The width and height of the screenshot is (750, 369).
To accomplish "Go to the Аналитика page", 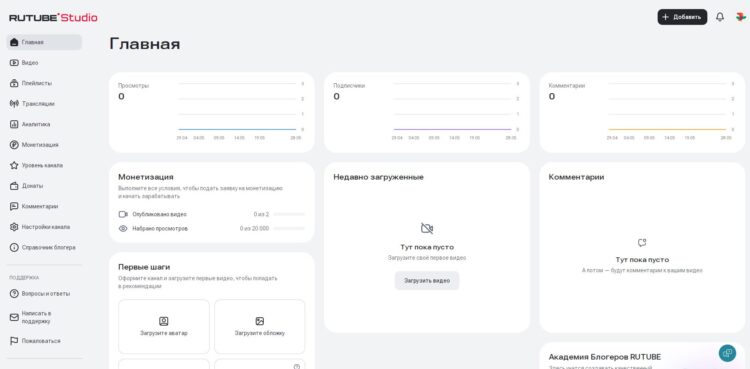I will pos(44,124).
